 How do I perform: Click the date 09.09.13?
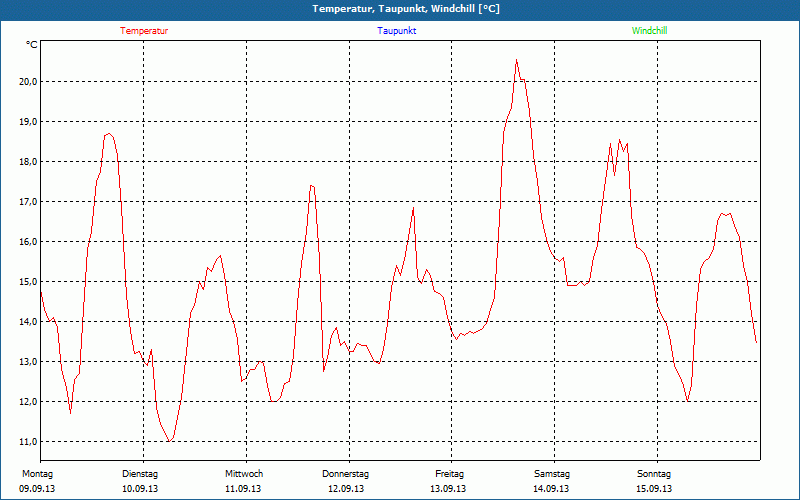tap(37, 489)
